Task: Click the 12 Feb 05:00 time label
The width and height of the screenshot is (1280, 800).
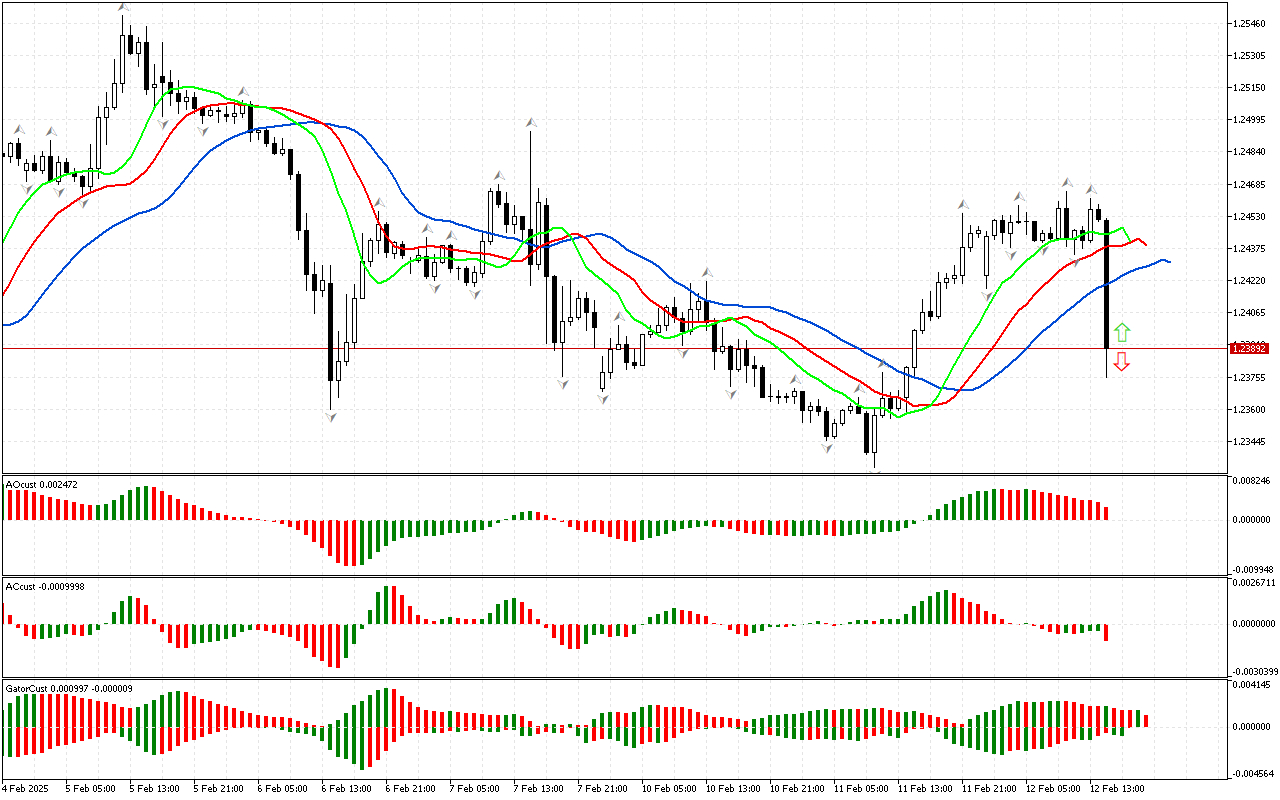Action: pyautogui.click(x=1053, y=788)
